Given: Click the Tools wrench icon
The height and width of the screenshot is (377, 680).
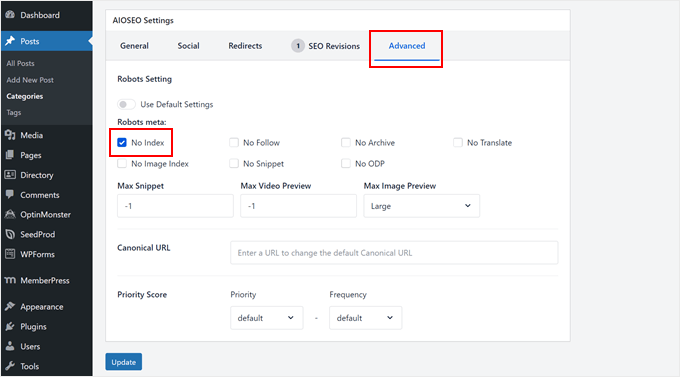Looking at the screenshot, I should (10, 366).
